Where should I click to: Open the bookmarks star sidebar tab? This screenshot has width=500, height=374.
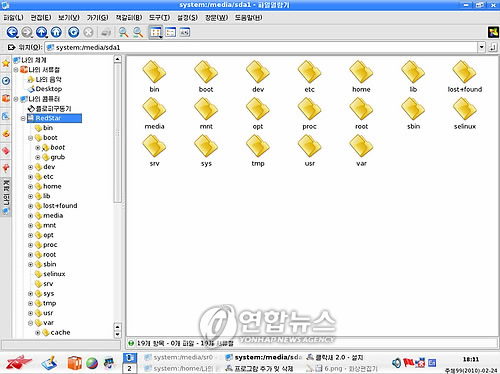6,63
